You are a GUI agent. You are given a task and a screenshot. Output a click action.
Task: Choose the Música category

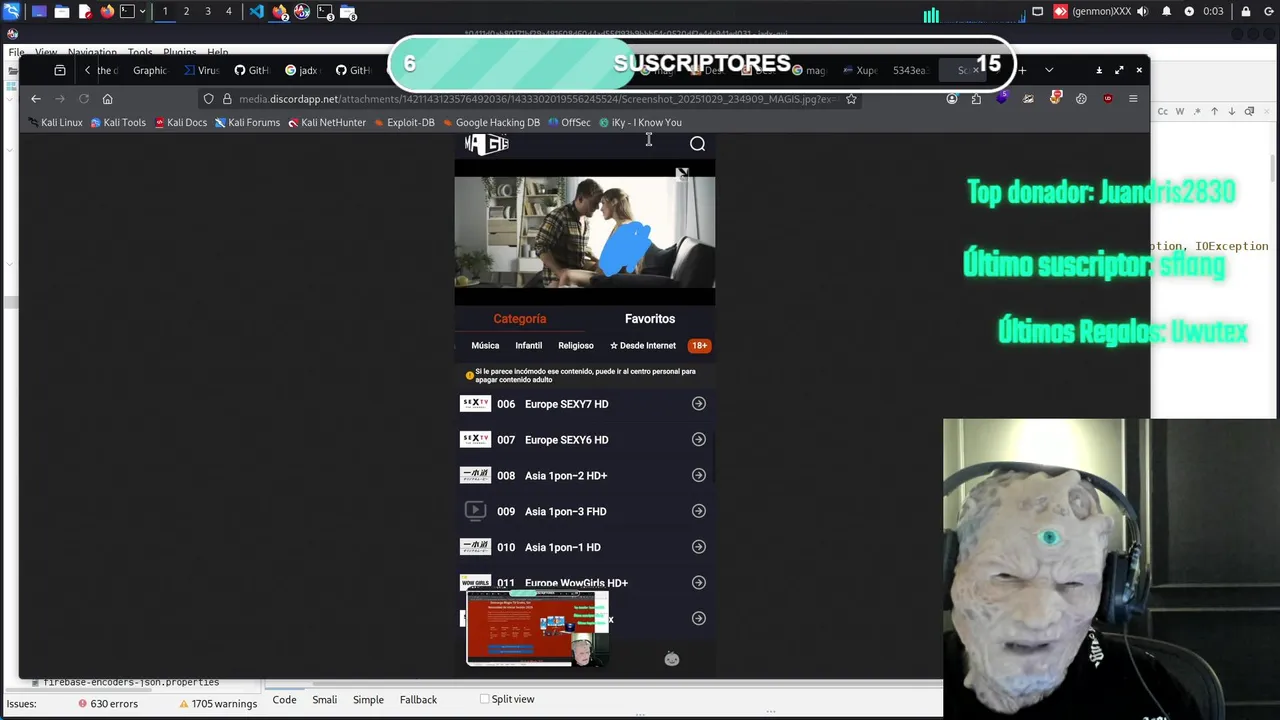point(485,346)
